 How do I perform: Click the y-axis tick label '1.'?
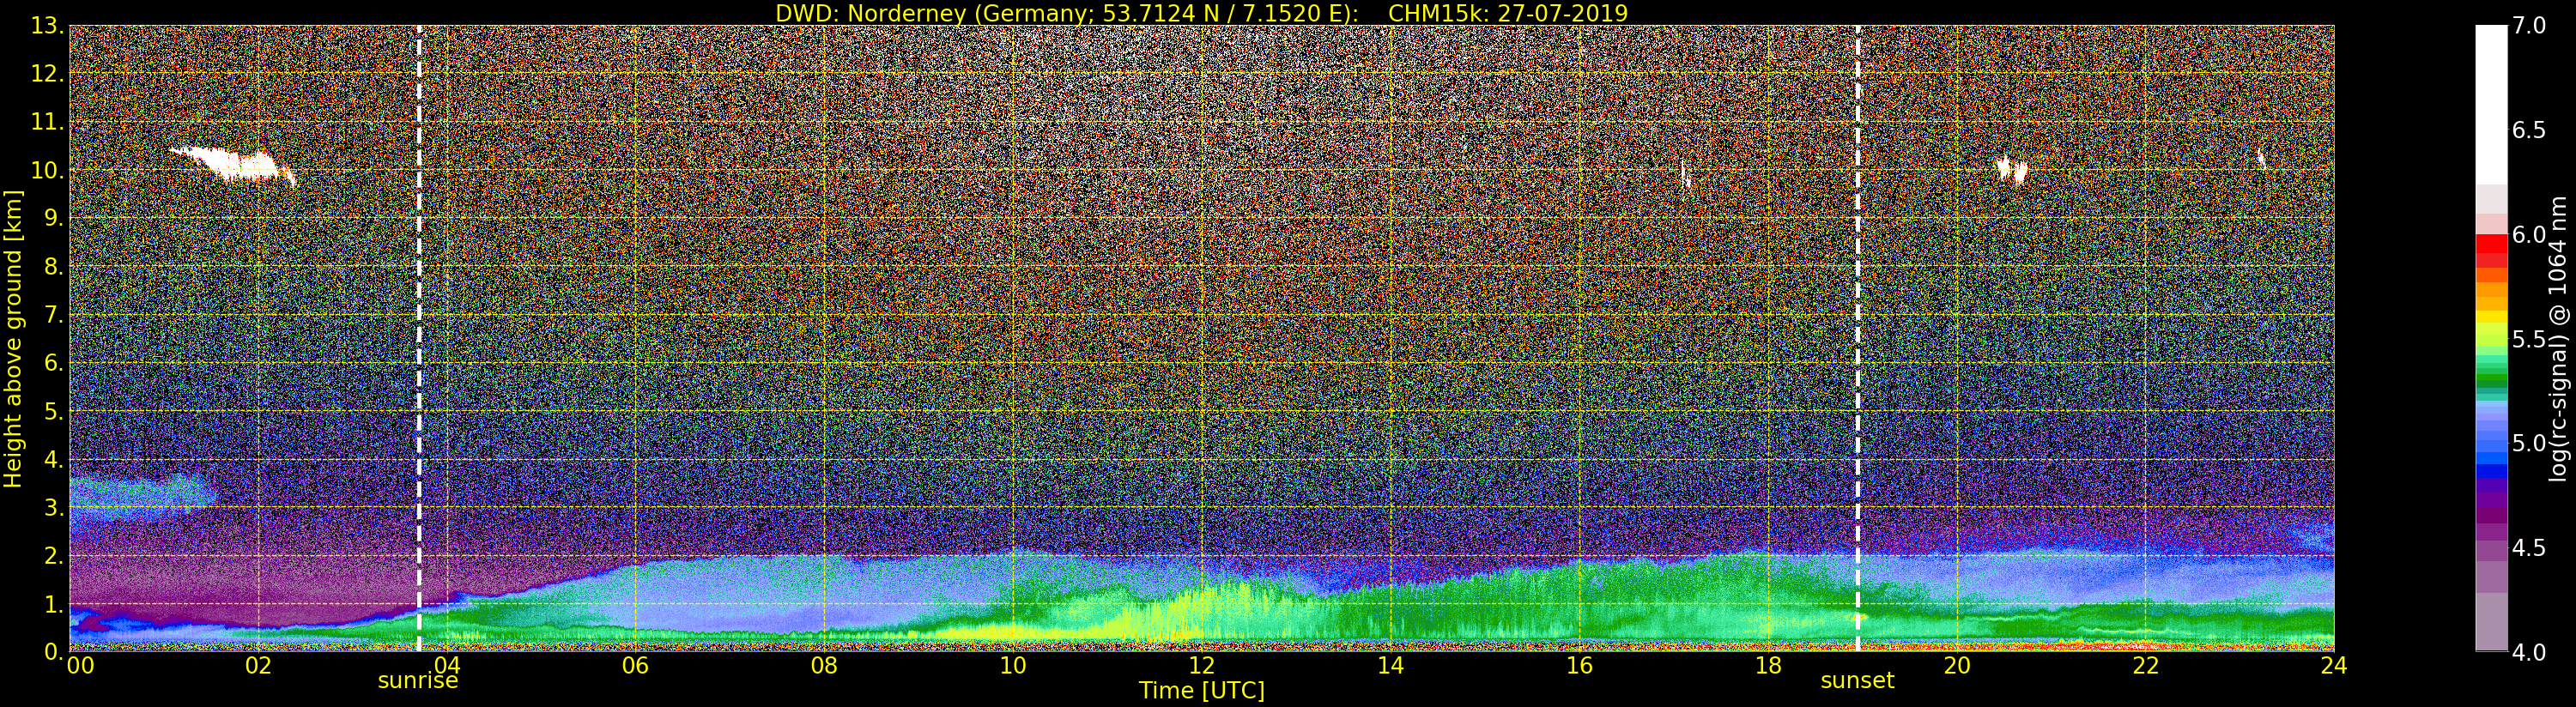click(x=54, y=604)
